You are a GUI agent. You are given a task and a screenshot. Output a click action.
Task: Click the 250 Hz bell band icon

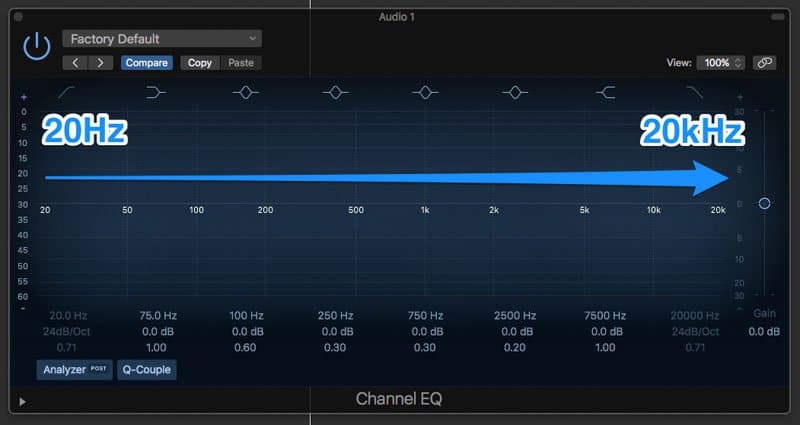tap(336, 92)
